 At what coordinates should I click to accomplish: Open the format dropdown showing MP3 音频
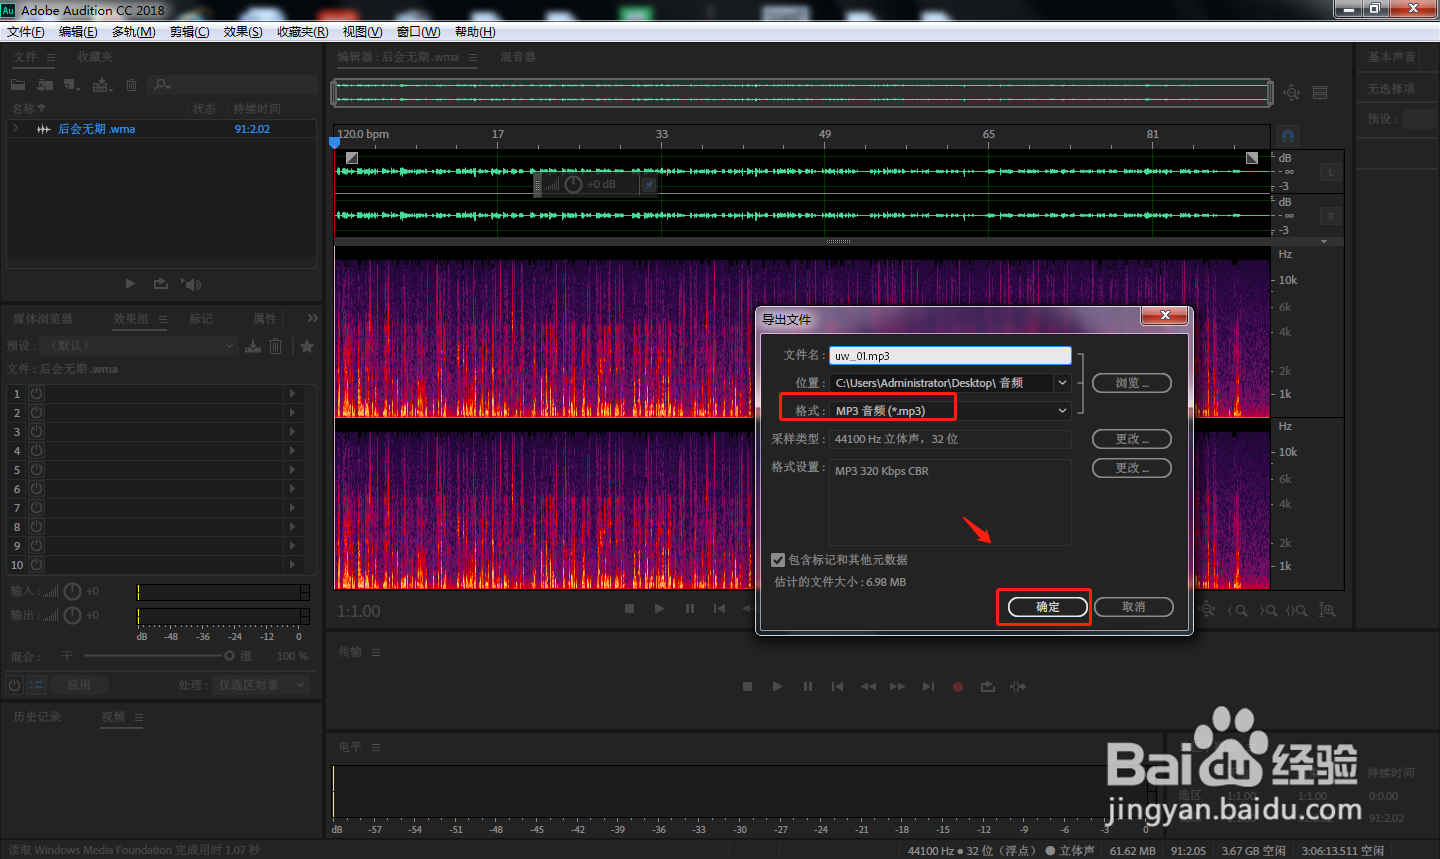[x=950, y=411]
